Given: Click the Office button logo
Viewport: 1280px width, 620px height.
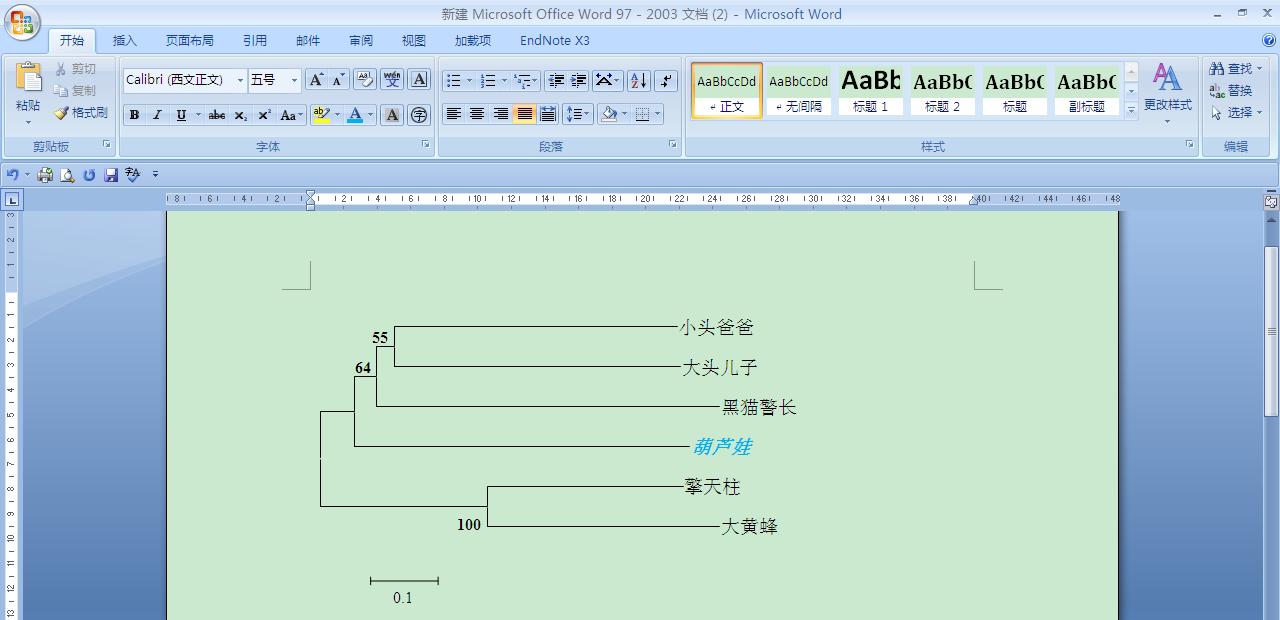Looking at the screenshot, I should point(23,24).
